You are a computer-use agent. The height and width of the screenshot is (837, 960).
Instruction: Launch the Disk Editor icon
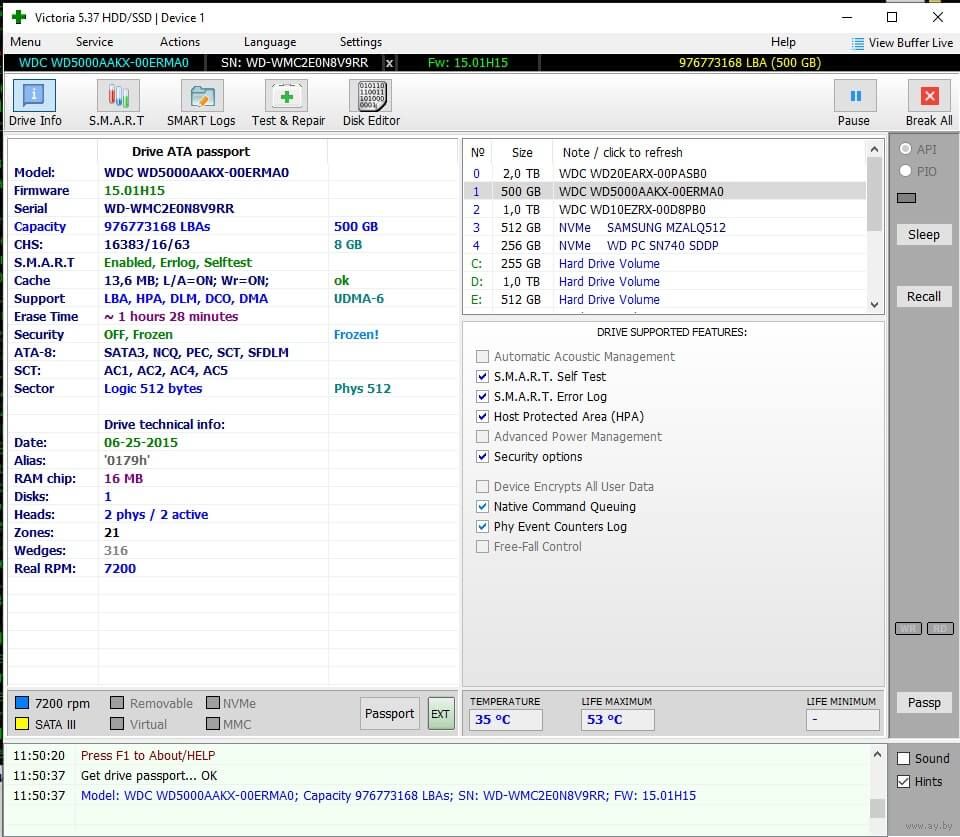(370, 97)
